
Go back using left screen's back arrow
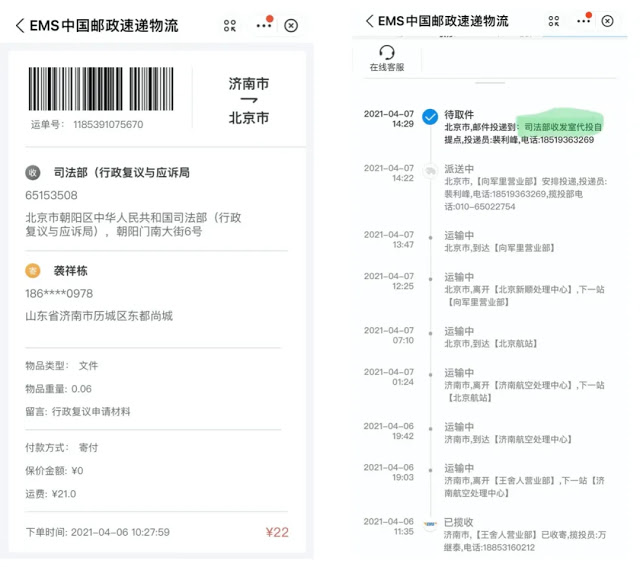pos(20,25)
